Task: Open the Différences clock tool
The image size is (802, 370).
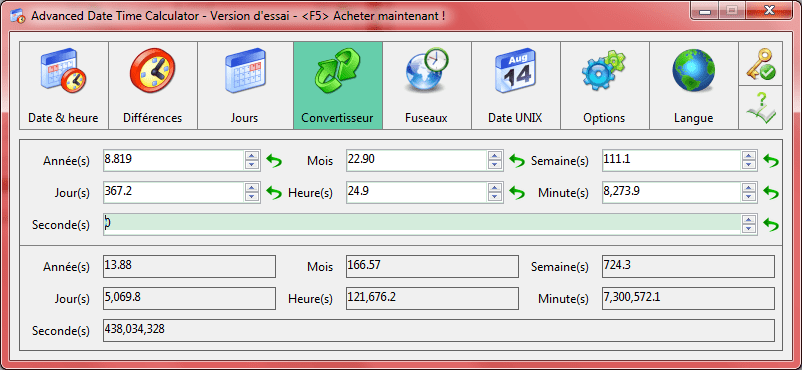Action: click(152, 85)
